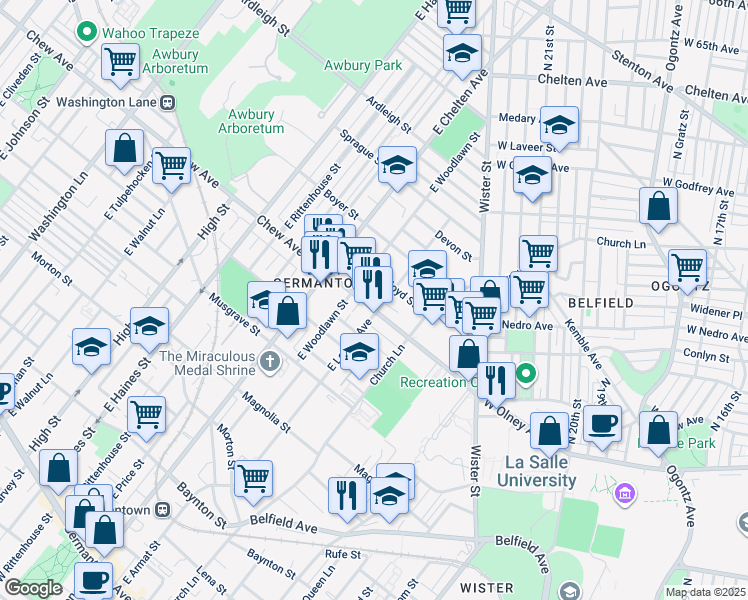Click the Germantown train station icon
Screen dimensions: 748x600
tap(163, 510)
